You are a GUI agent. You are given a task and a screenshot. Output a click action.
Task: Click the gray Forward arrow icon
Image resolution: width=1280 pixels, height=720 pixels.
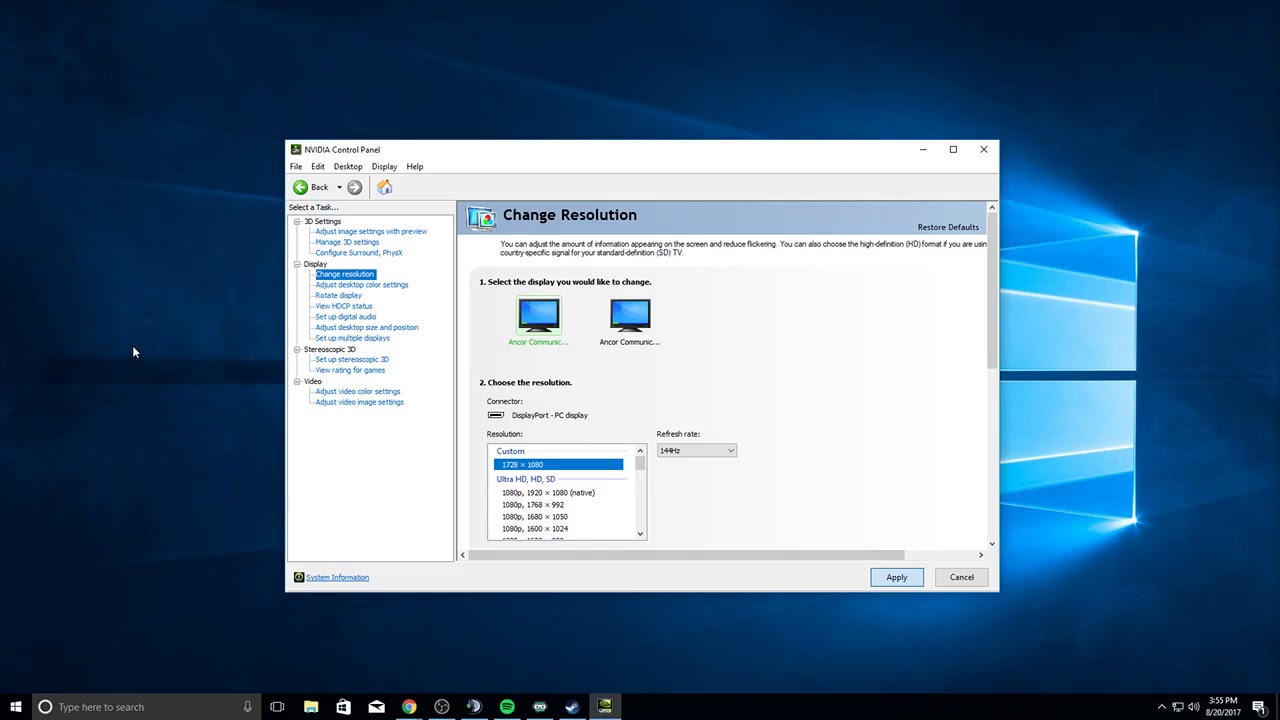pos(355,187)
